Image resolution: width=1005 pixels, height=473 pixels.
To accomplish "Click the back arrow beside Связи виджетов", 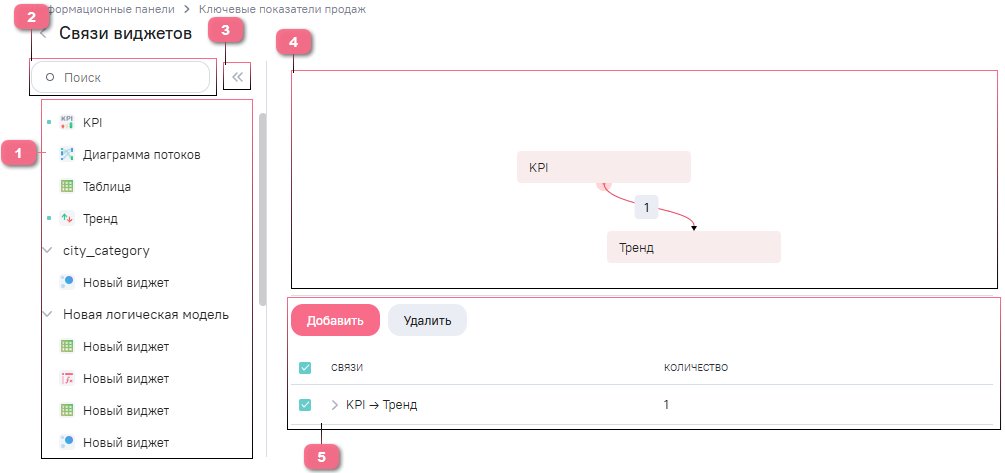I will click(43, 35).
